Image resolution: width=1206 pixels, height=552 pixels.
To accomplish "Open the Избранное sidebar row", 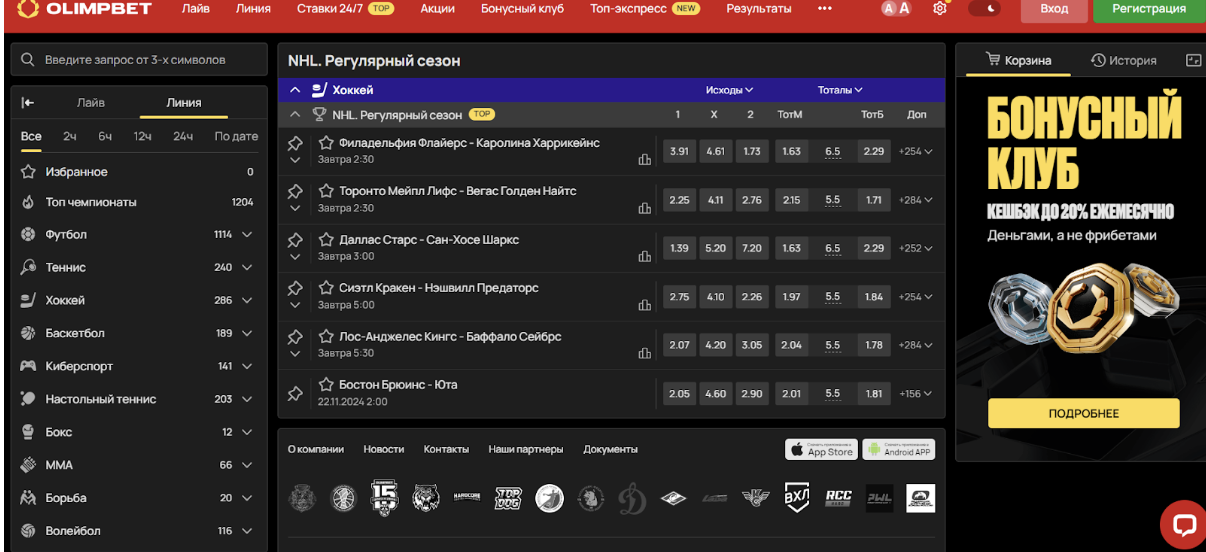I will point(139,172).
